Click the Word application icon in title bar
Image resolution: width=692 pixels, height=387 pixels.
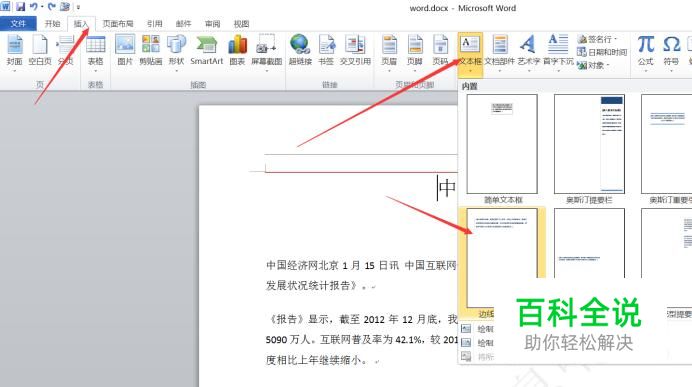[x=6, y=7]
